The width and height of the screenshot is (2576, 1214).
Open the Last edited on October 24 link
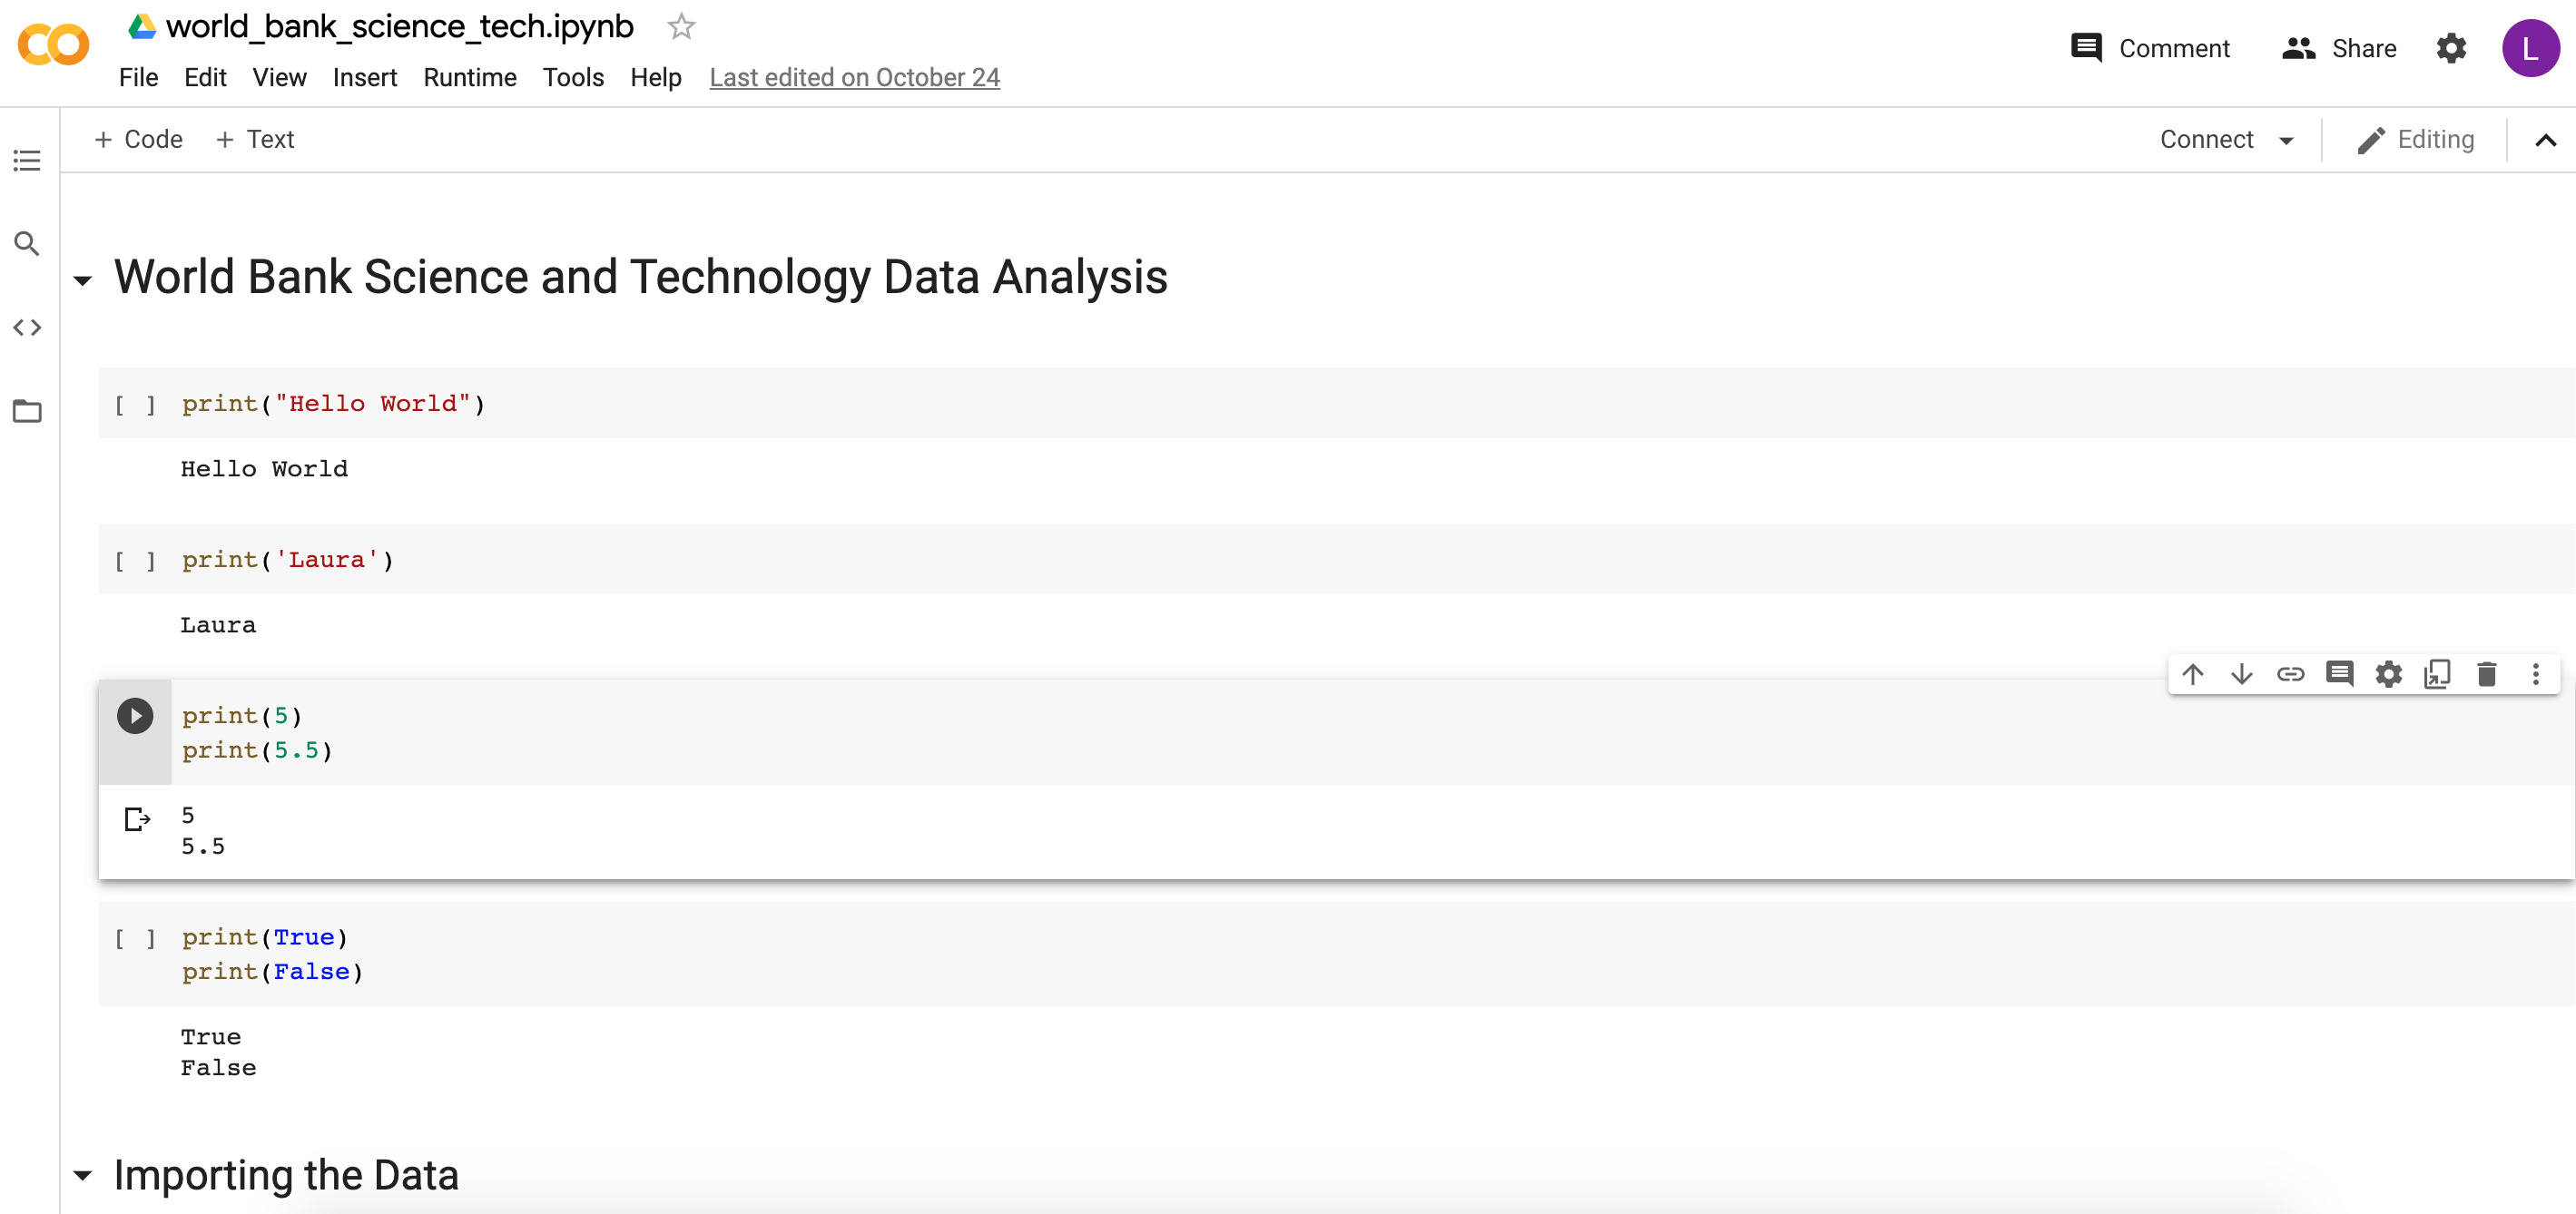(x=854, y=78)
